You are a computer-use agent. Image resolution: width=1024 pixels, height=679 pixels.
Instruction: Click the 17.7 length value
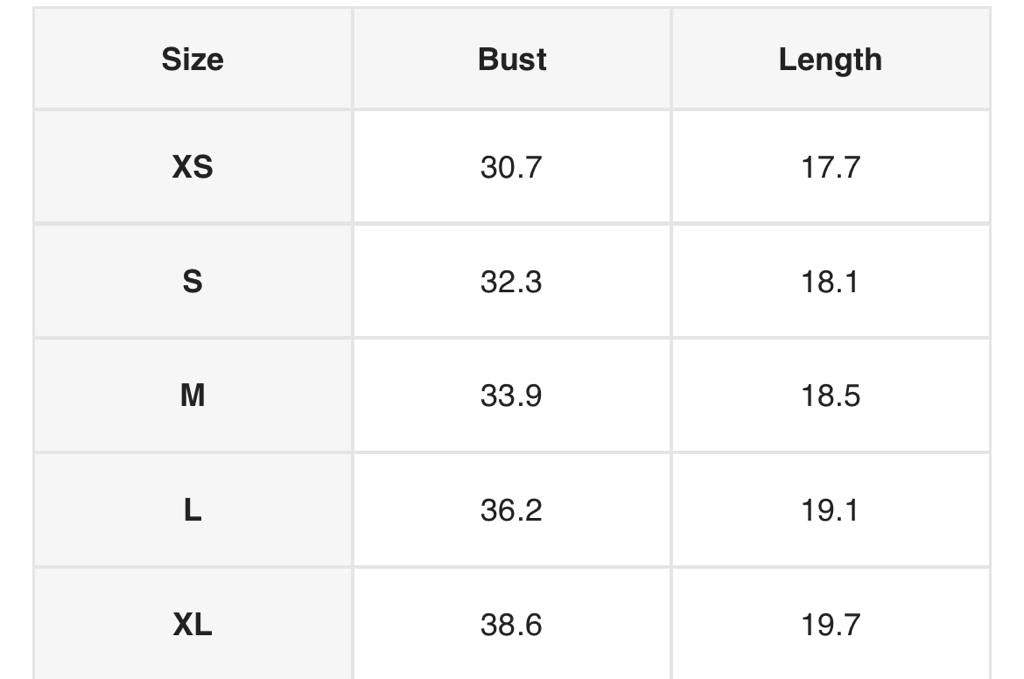[x=830, y=167]
